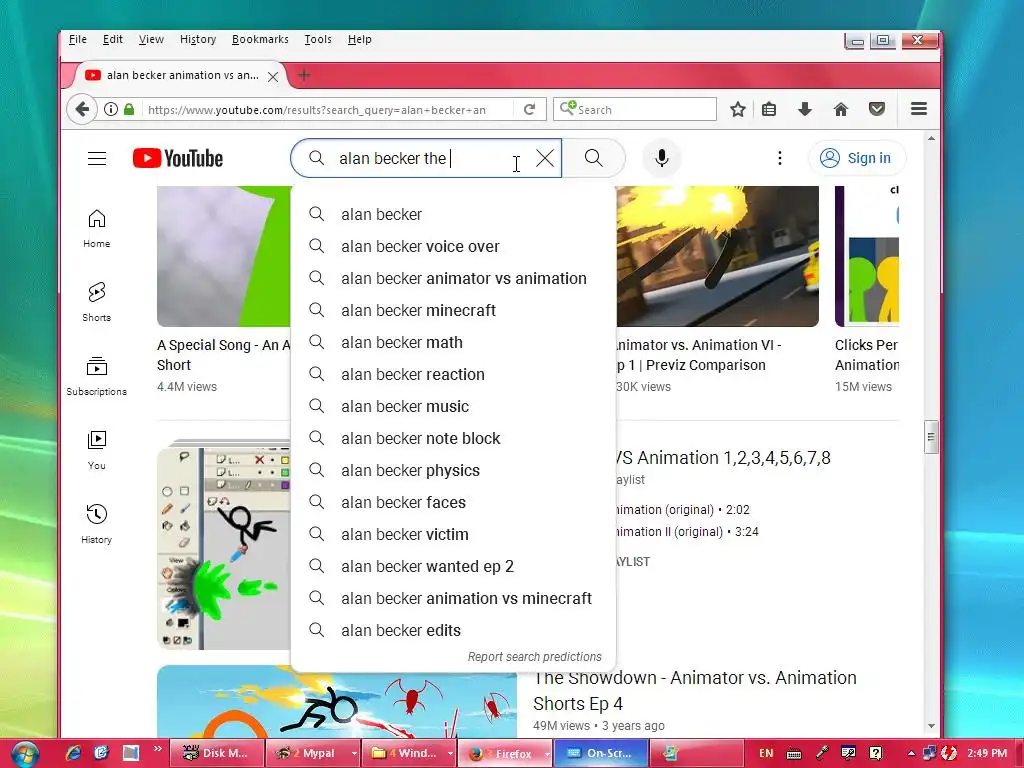Sign in to YouTube
The image size is (1024, 768).
click(856, 158)
